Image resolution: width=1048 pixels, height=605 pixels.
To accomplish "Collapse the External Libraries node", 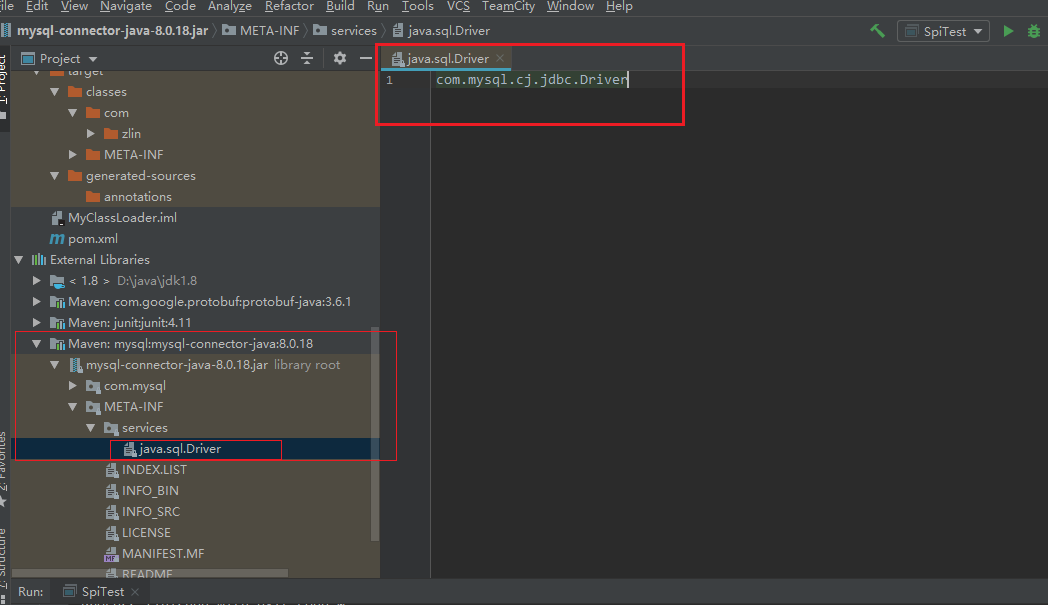I will (x=19, y=259).
